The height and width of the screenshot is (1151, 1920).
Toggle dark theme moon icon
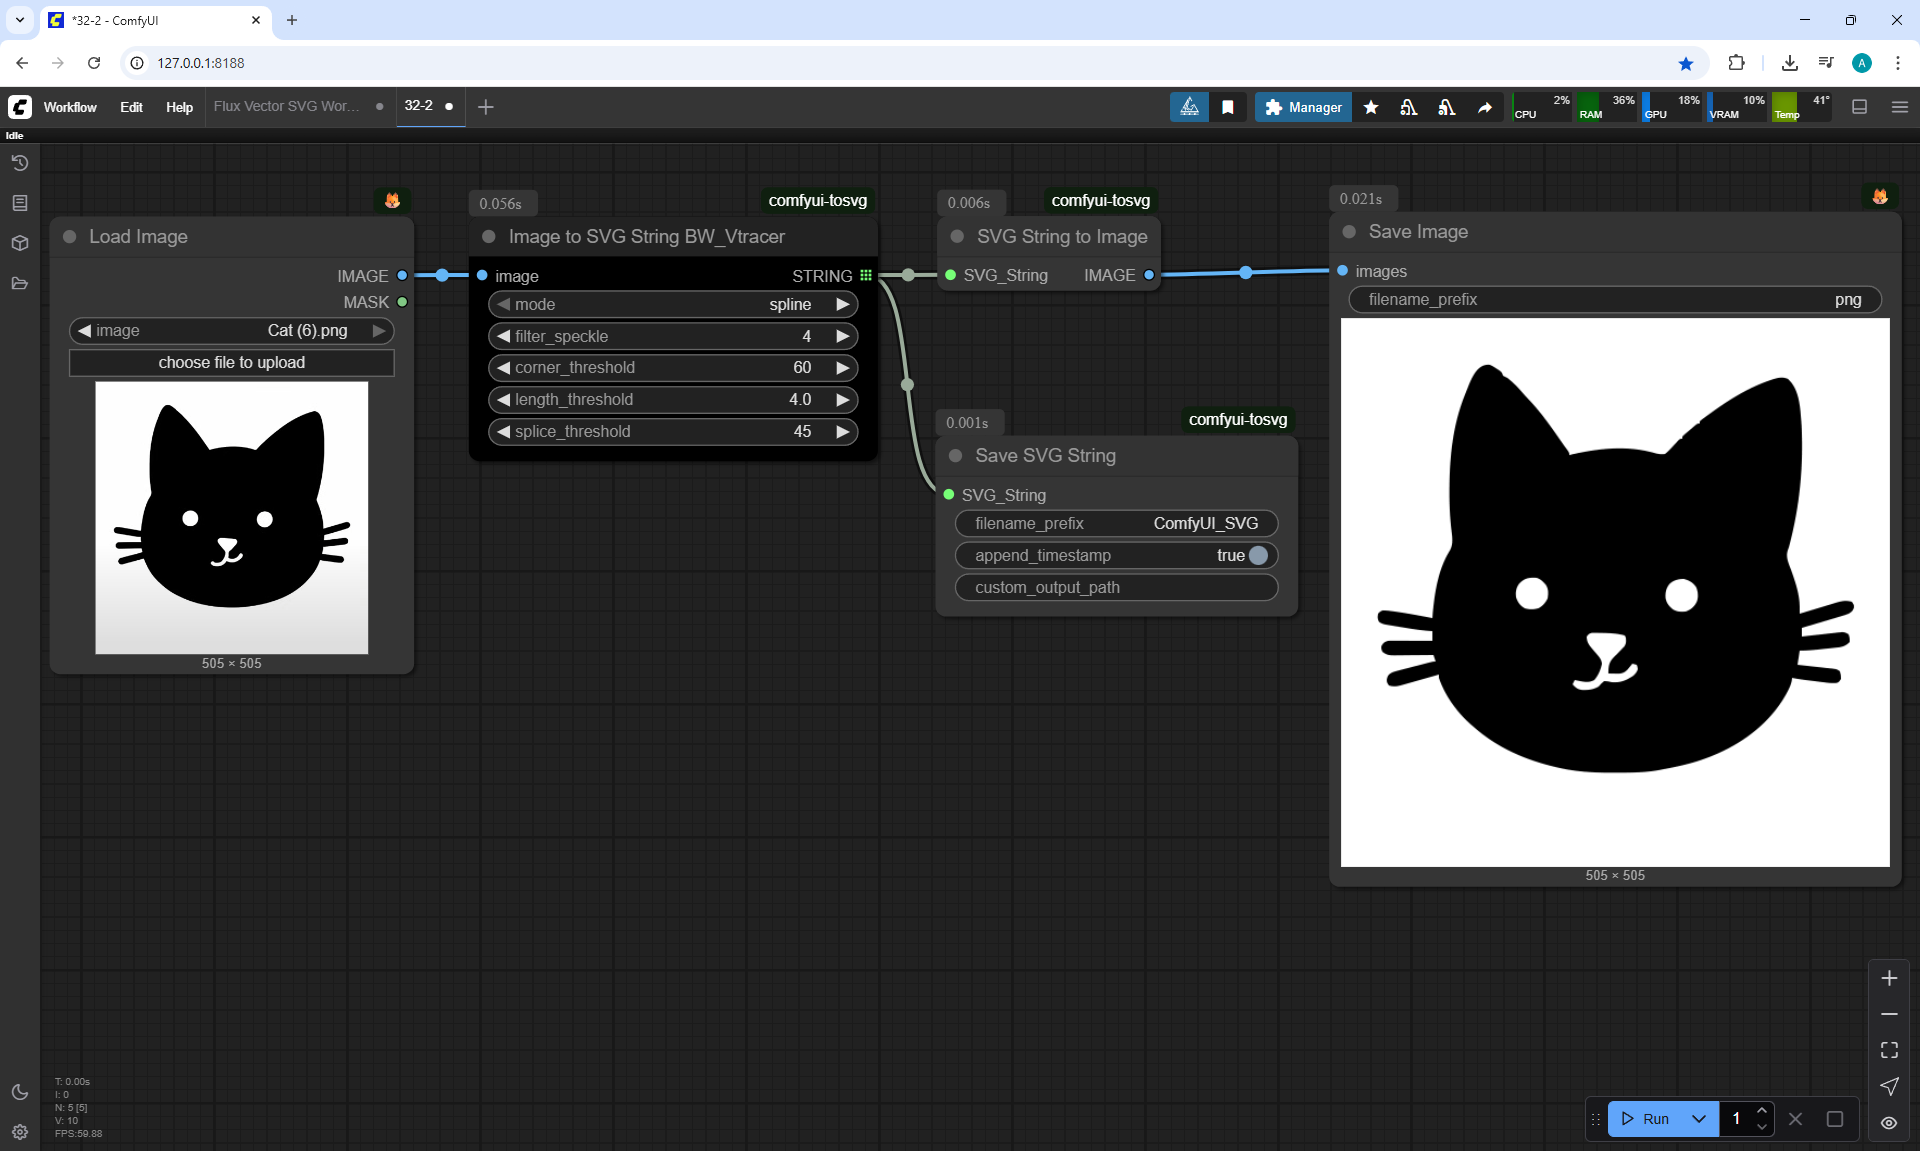(x=20, y=1092)
